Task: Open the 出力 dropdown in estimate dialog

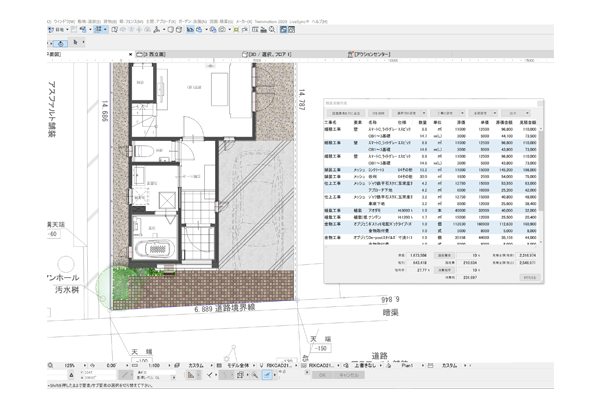Action: coord(516,115)
